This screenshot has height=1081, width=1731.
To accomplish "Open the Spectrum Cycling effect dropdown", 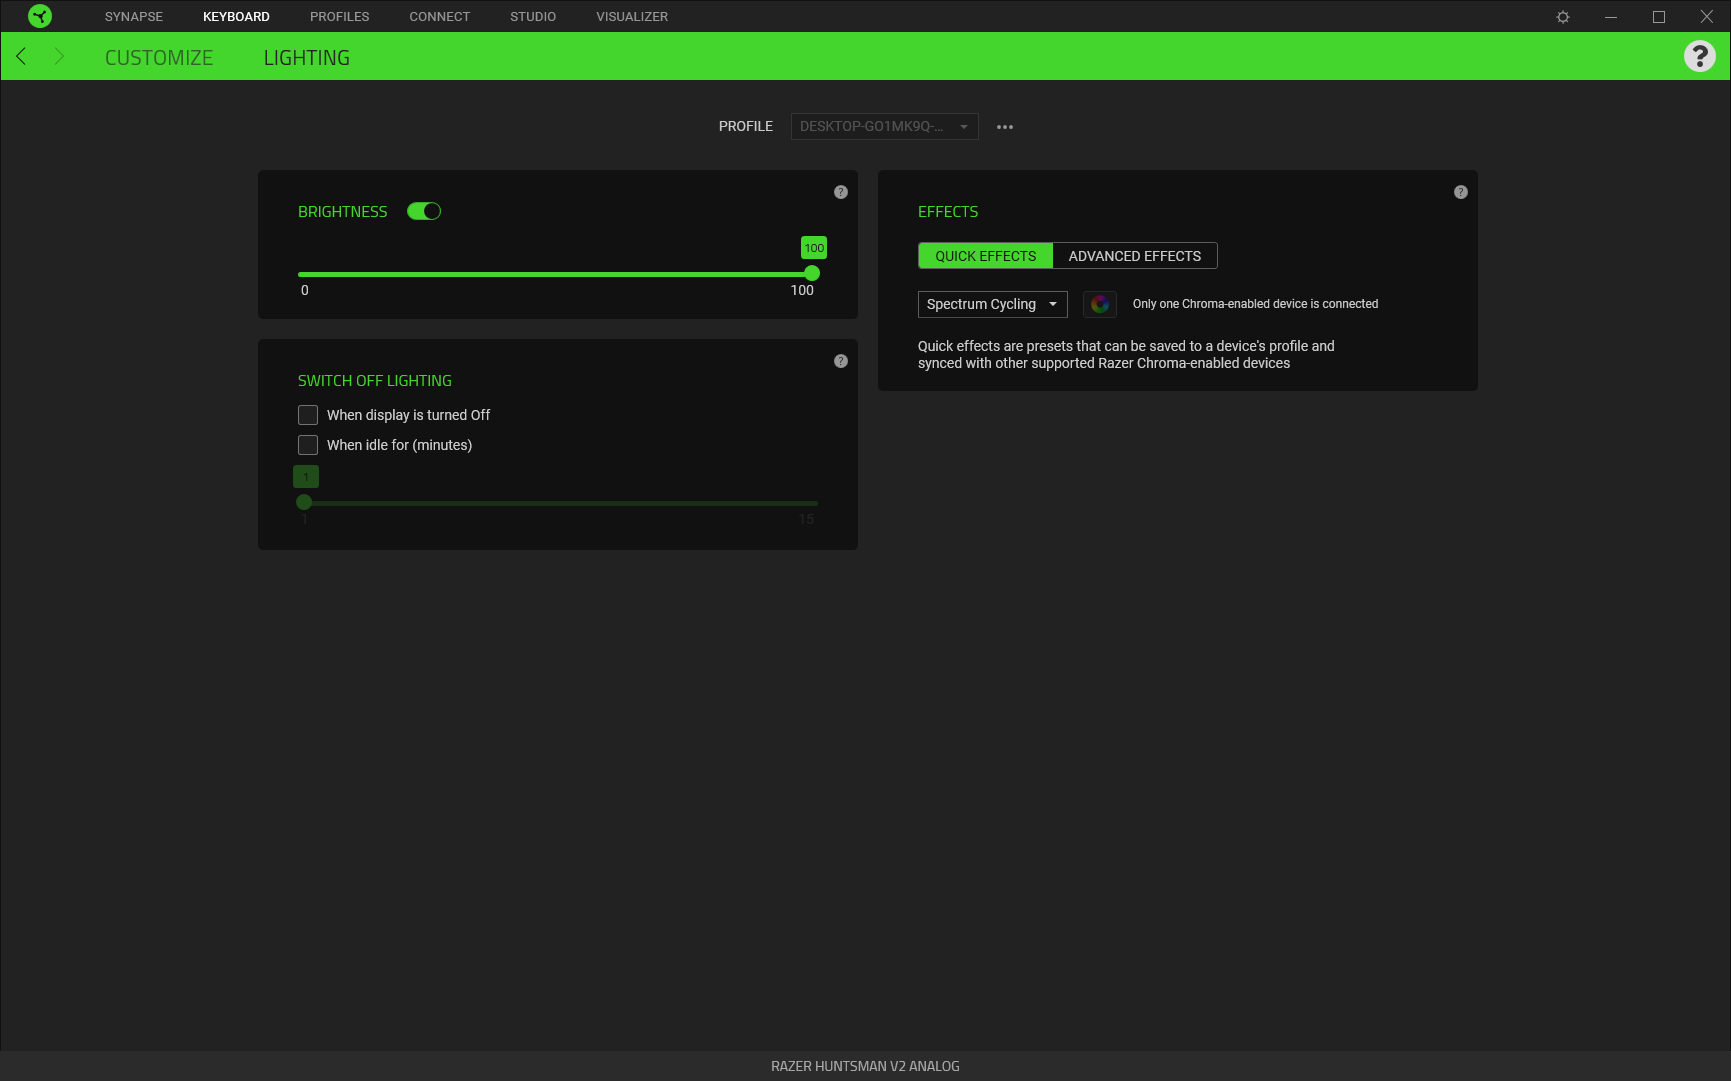I will click(992, 304).
